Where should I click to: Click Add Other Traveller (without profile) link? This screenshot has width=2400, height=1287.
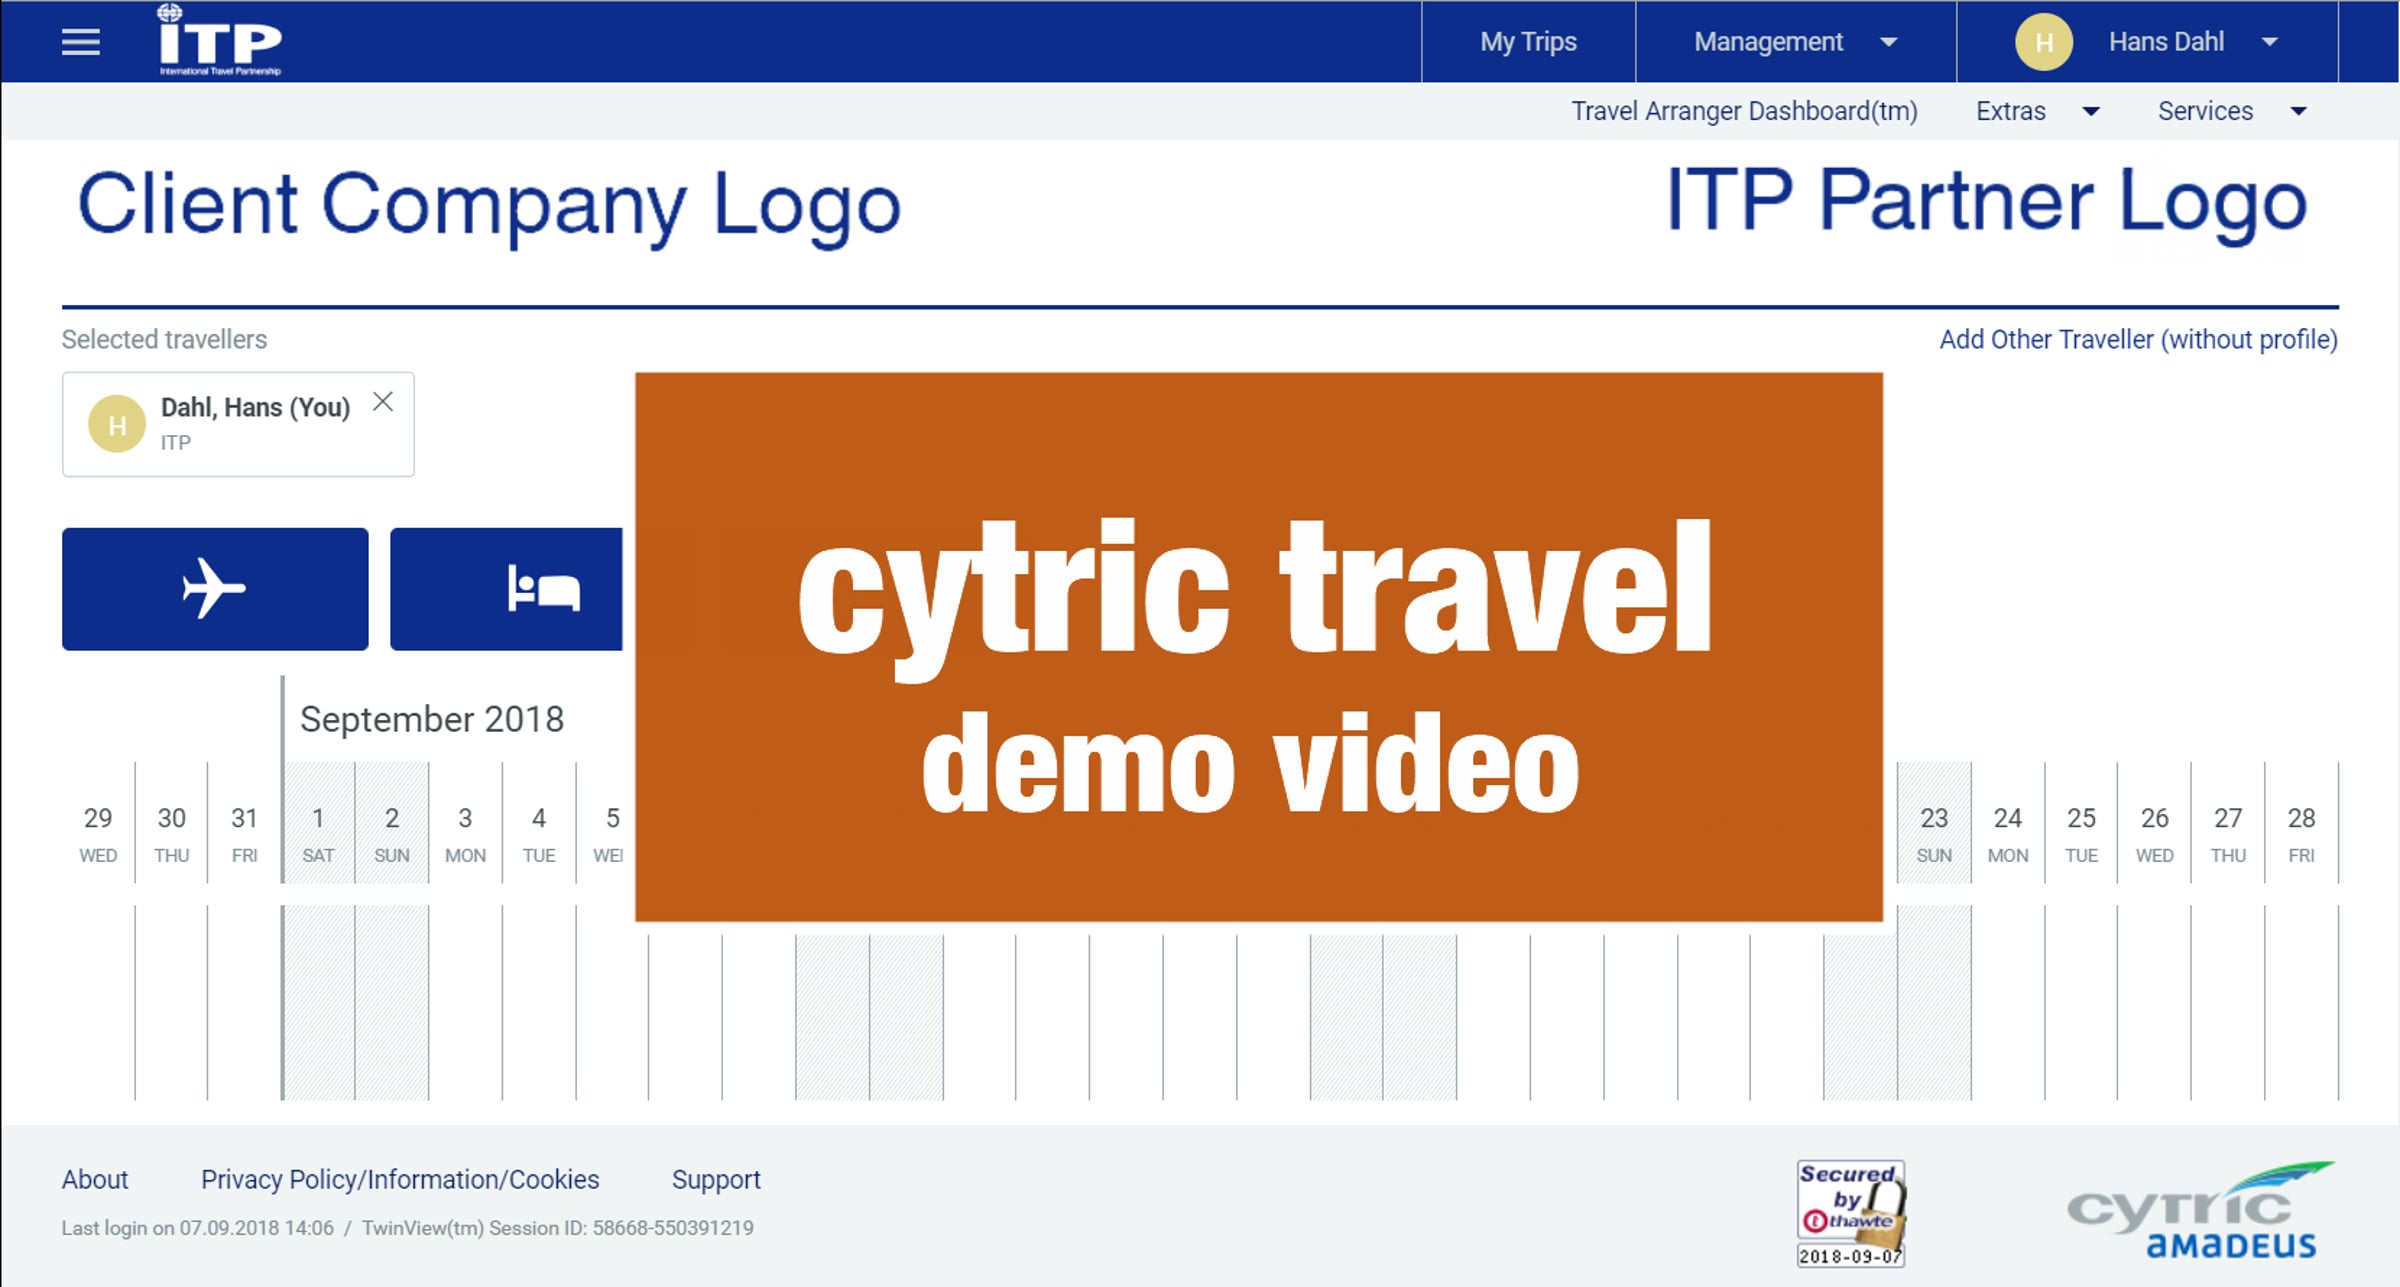point(2138,340)
